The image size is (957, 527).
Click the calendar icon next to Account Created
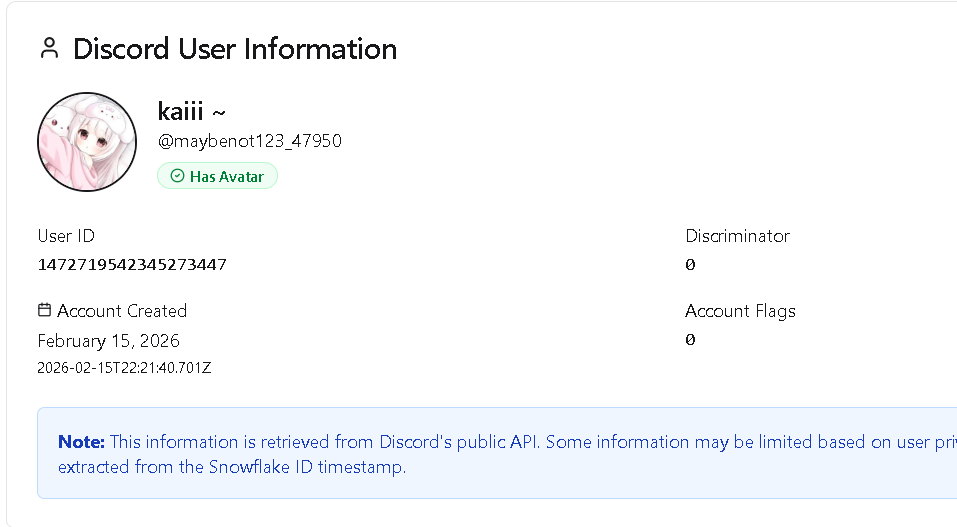(x=44, y=310)
